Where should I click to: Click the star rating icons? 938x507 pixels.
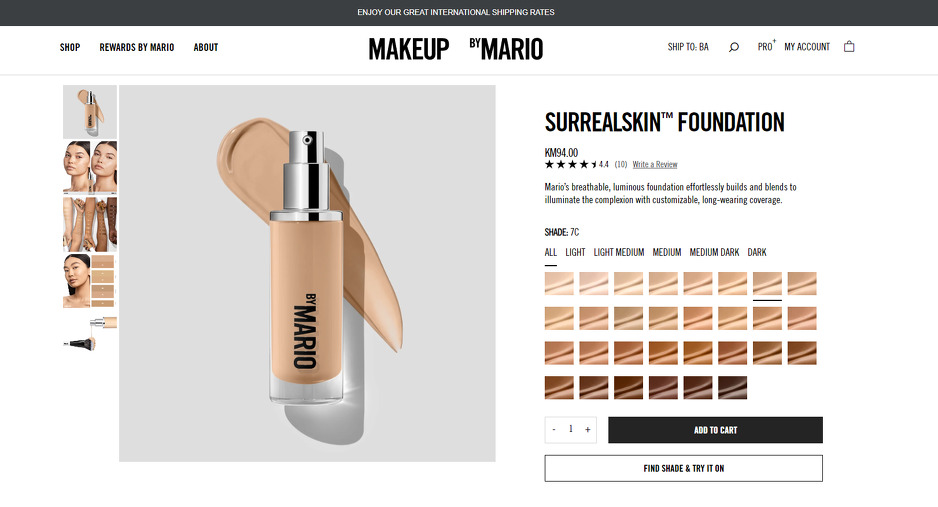coord(571,164)
